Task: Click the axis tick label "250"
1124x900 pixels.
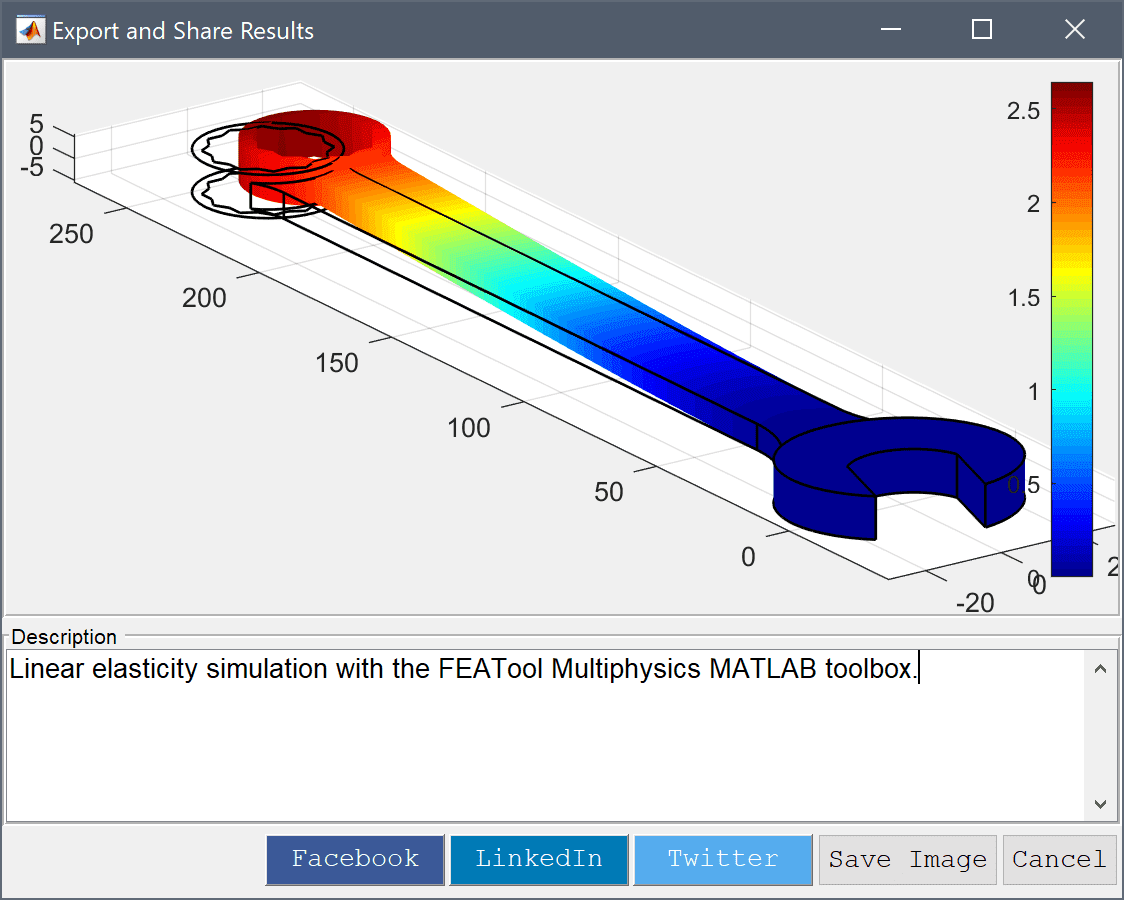Action: pos(71,234)
